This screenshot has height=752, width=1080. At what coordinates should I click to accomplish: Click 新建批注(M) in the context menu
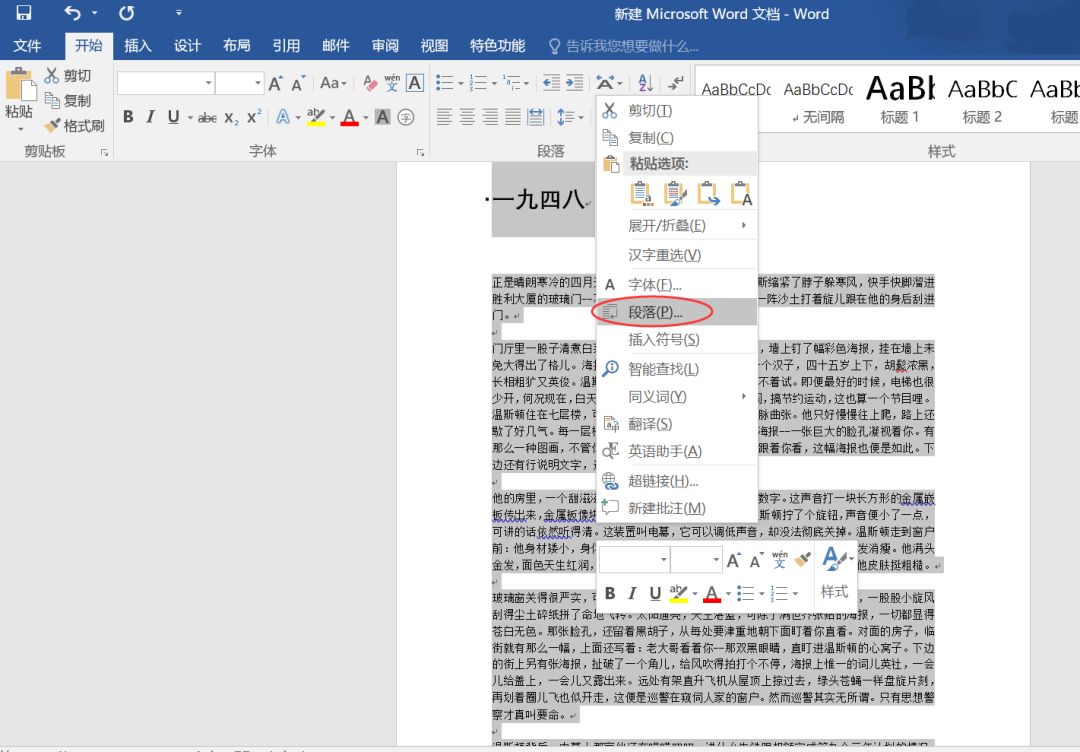click(676, 508)
